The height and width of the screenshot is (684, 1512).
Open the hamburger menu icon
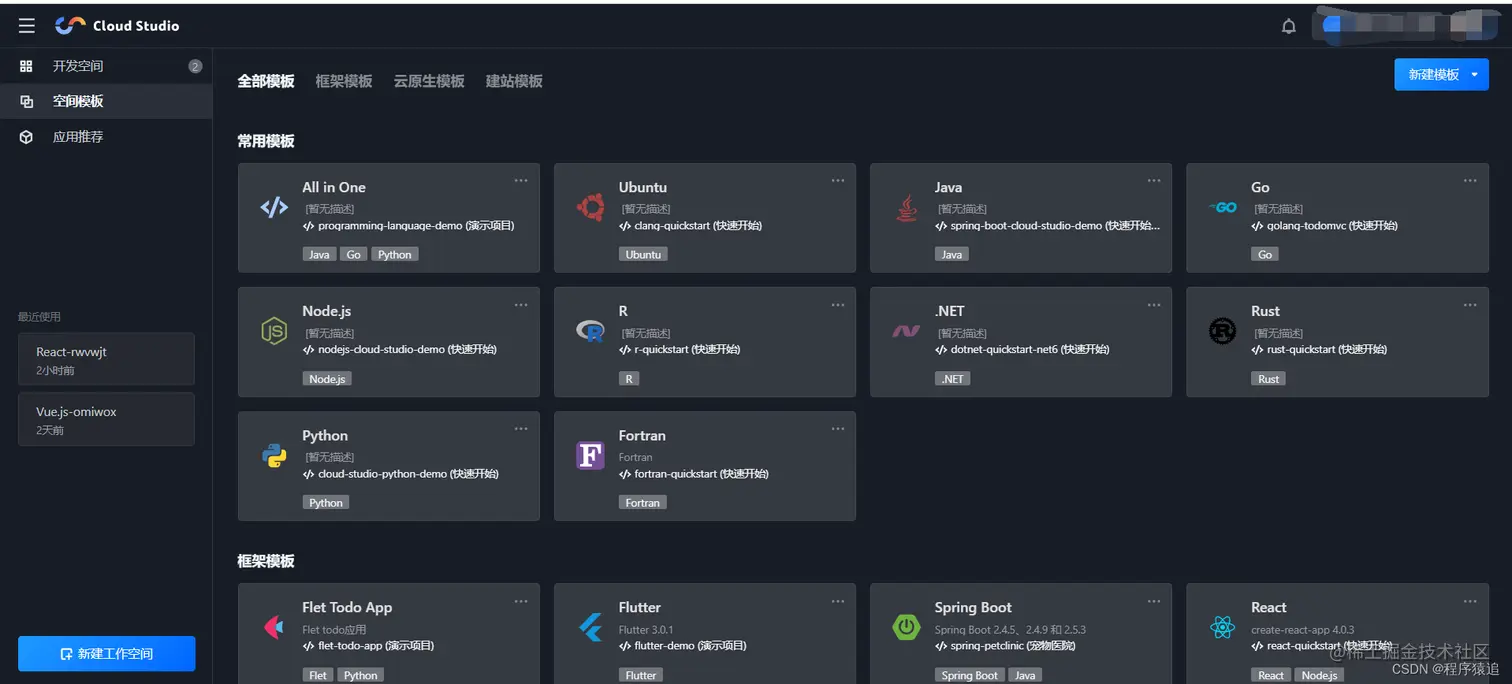tap(27, 26)
